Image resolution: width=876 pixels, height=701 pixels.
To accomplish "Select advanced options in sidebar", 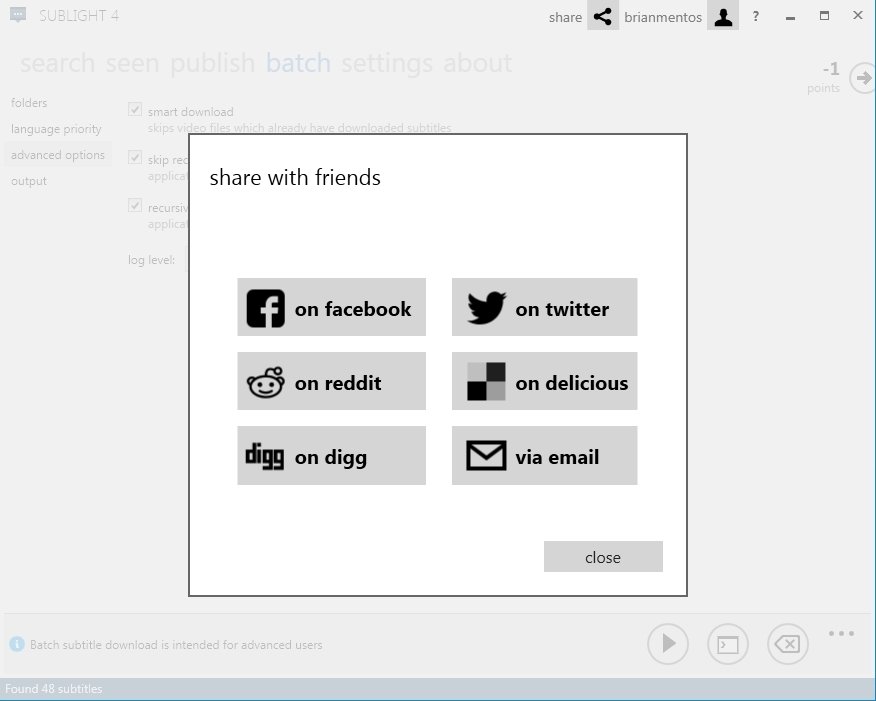I will pos(58,155).
